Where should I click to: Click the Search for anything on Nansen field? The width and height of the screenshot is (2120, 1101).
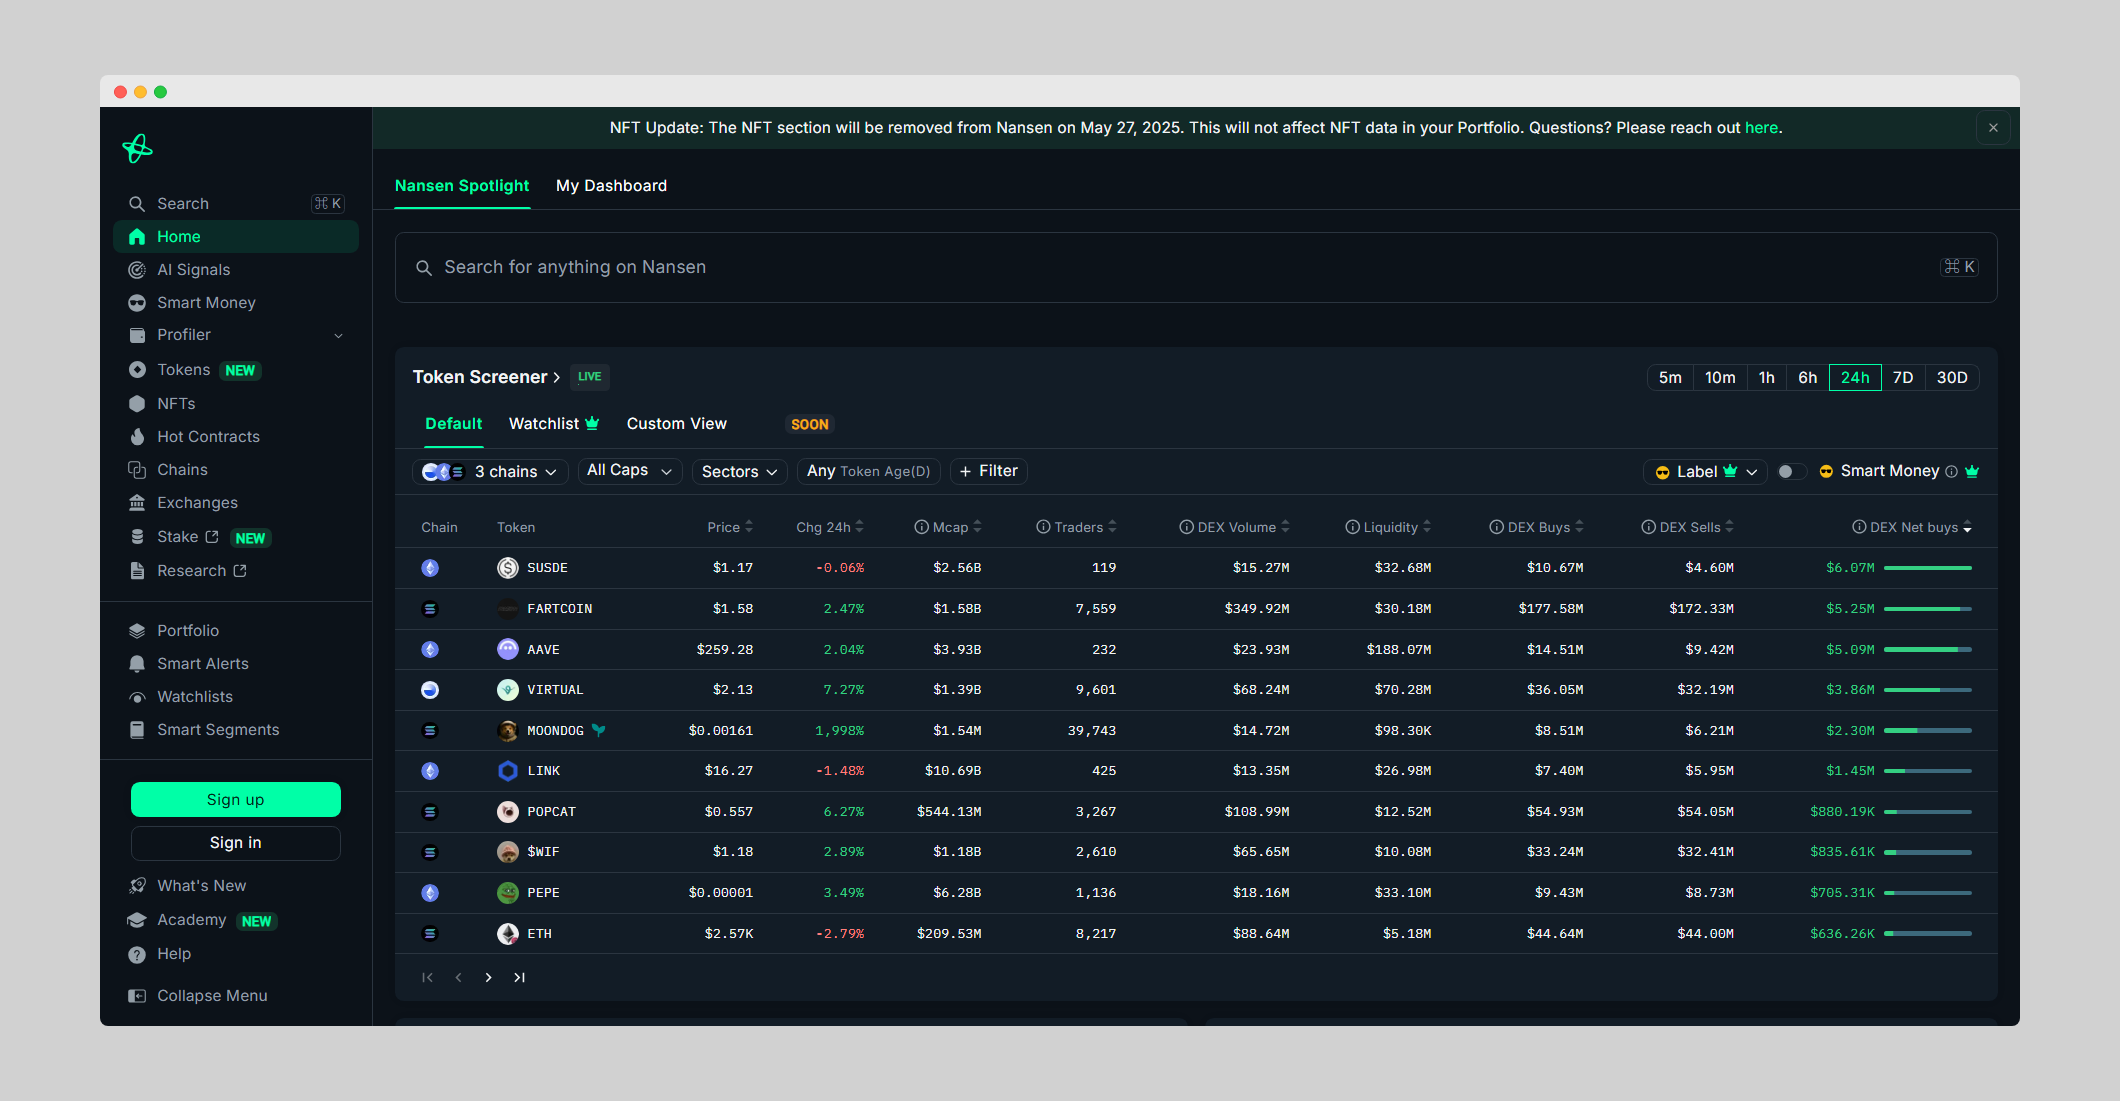[x=1195, y=268]
